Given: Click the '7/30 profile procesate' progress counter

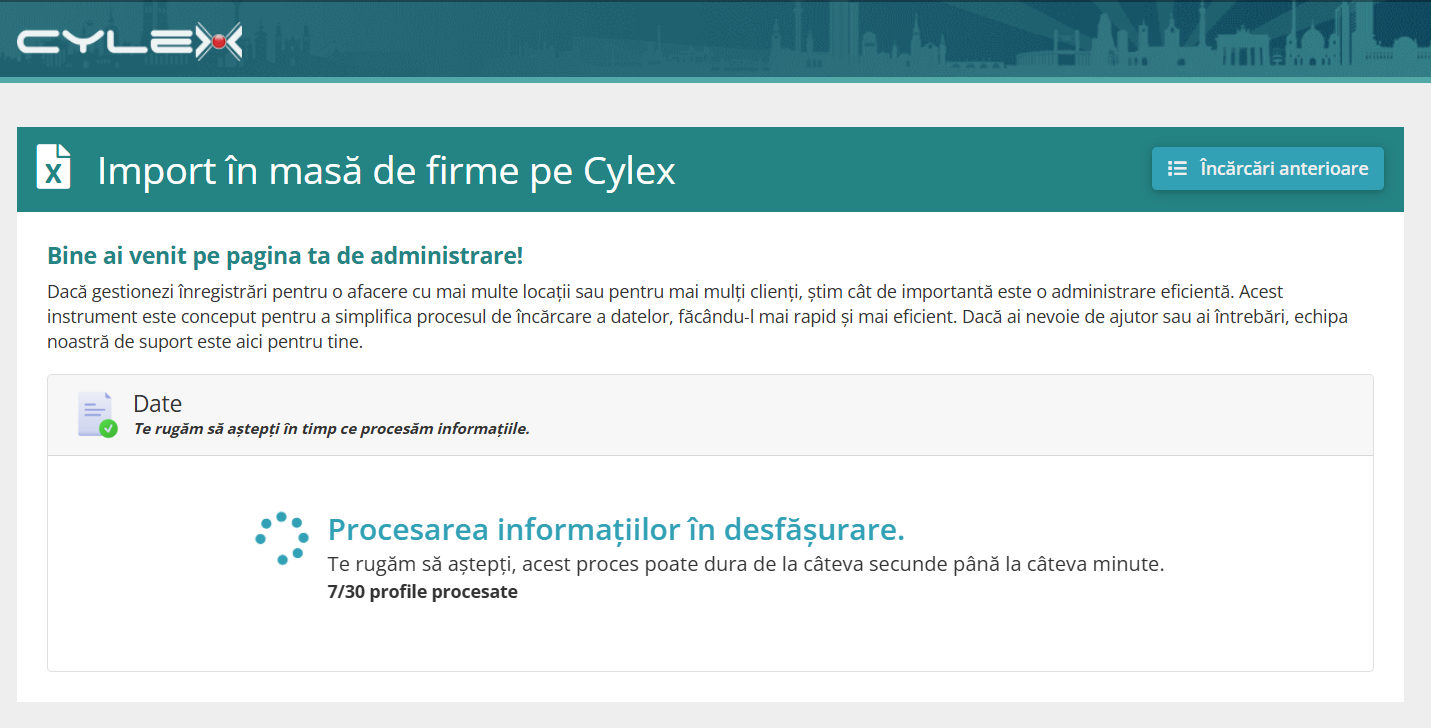Looking at the screenshot, I should pyautogui.click(x=423, y=591).
